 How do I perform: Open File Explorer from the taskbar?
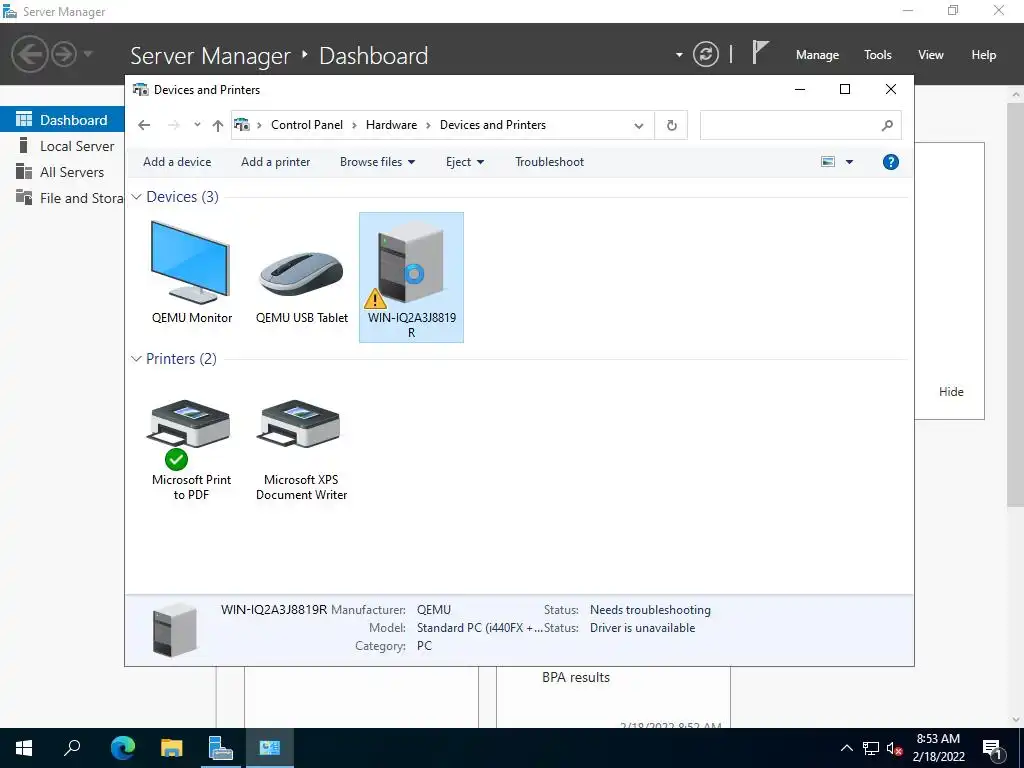tap(171, 748)
